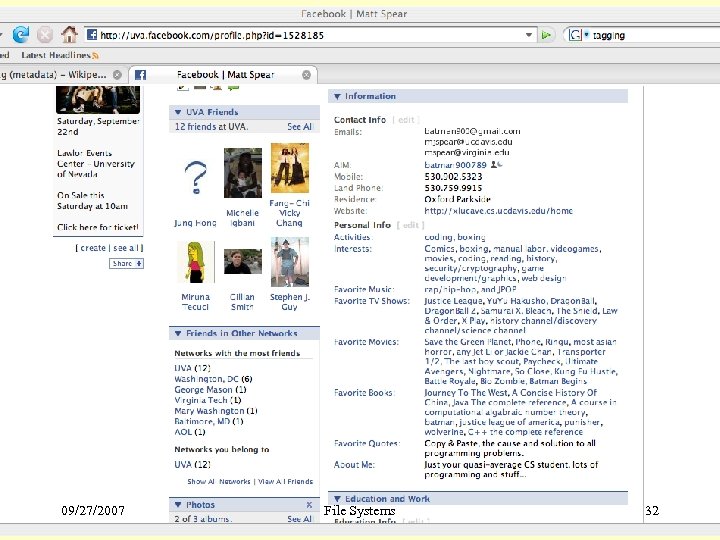Viewport: 720px width, 540px height.
Task: Open Michelle Iqbani's profile photo
Action: 242,173
